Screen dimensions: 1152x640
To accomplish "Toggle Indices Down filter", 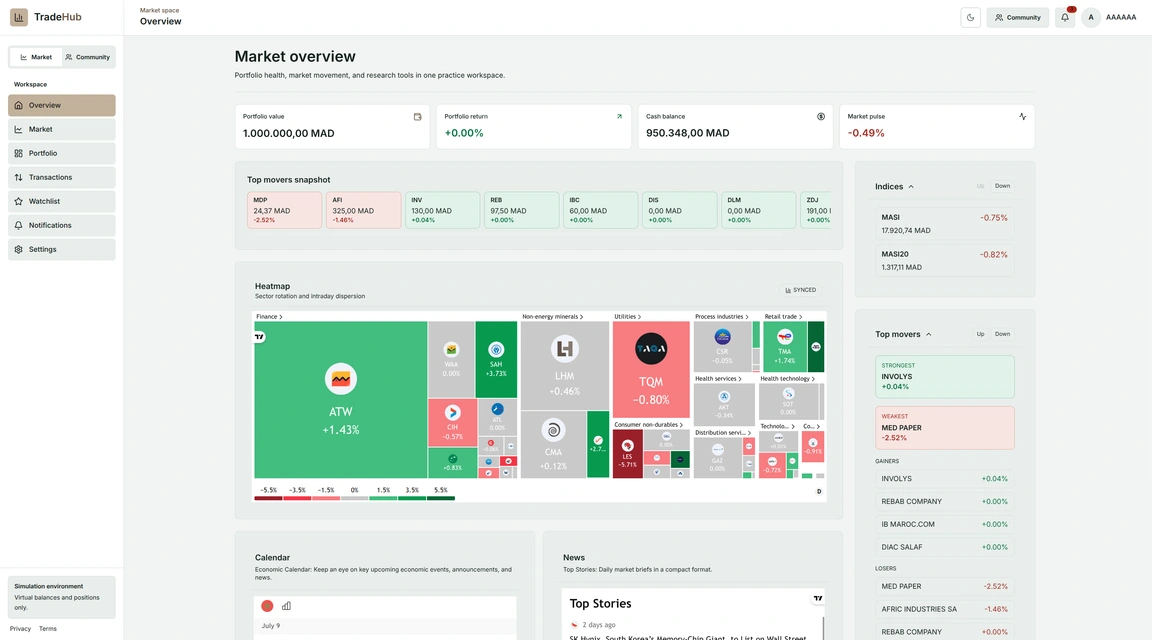I will 1002,186.
